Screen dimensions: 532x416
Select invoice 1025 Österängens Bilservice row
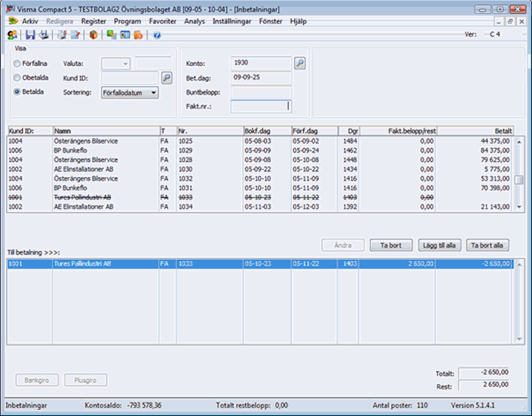coord(260,141)
